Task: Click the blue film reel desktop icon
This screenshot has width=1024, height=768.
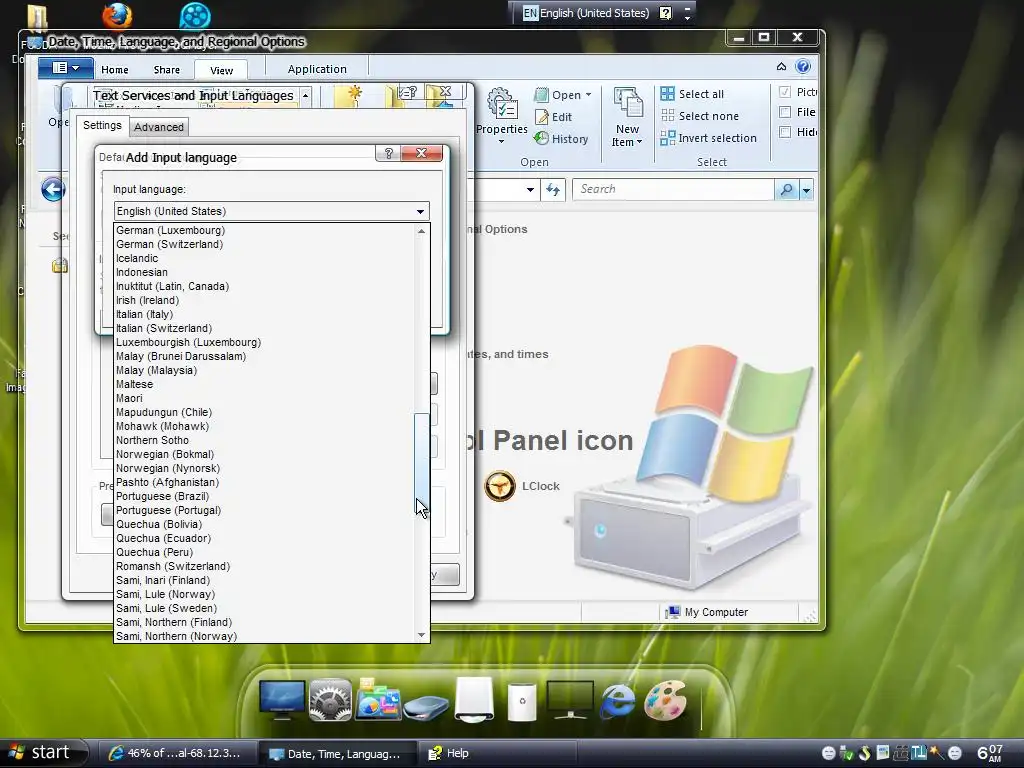Action: (195, 16)
